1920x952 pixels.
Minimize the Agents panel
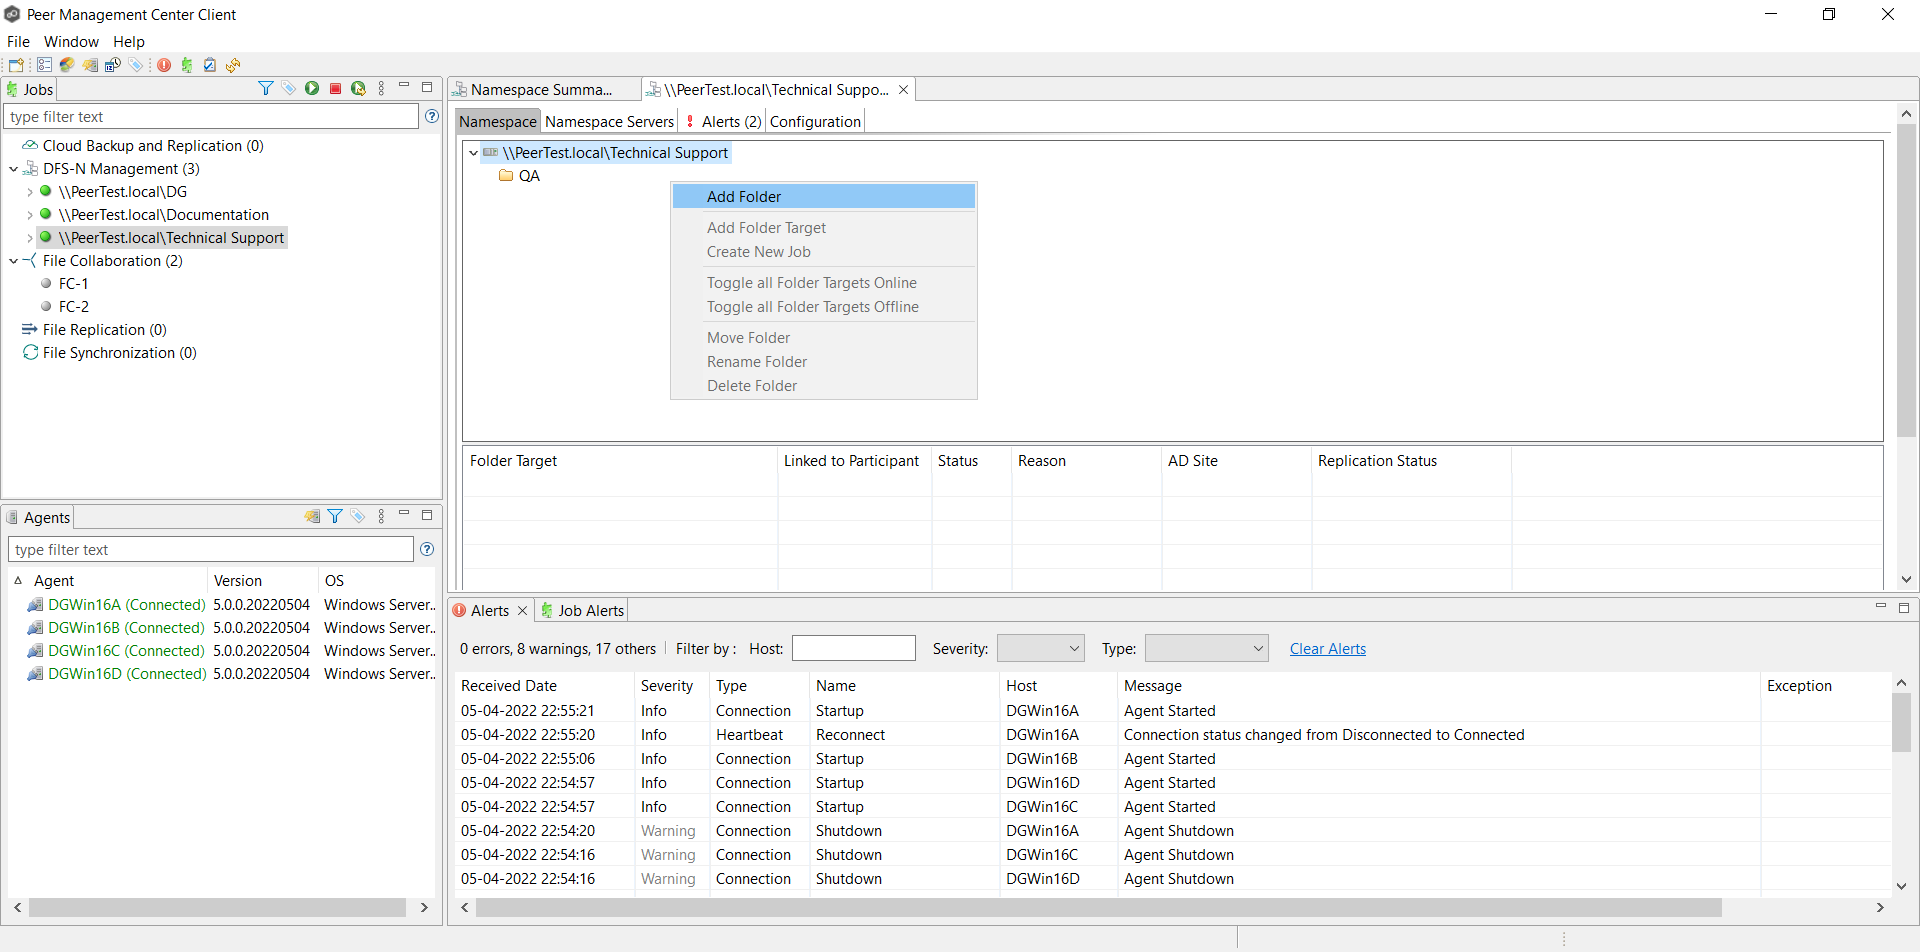click(404, 514)
